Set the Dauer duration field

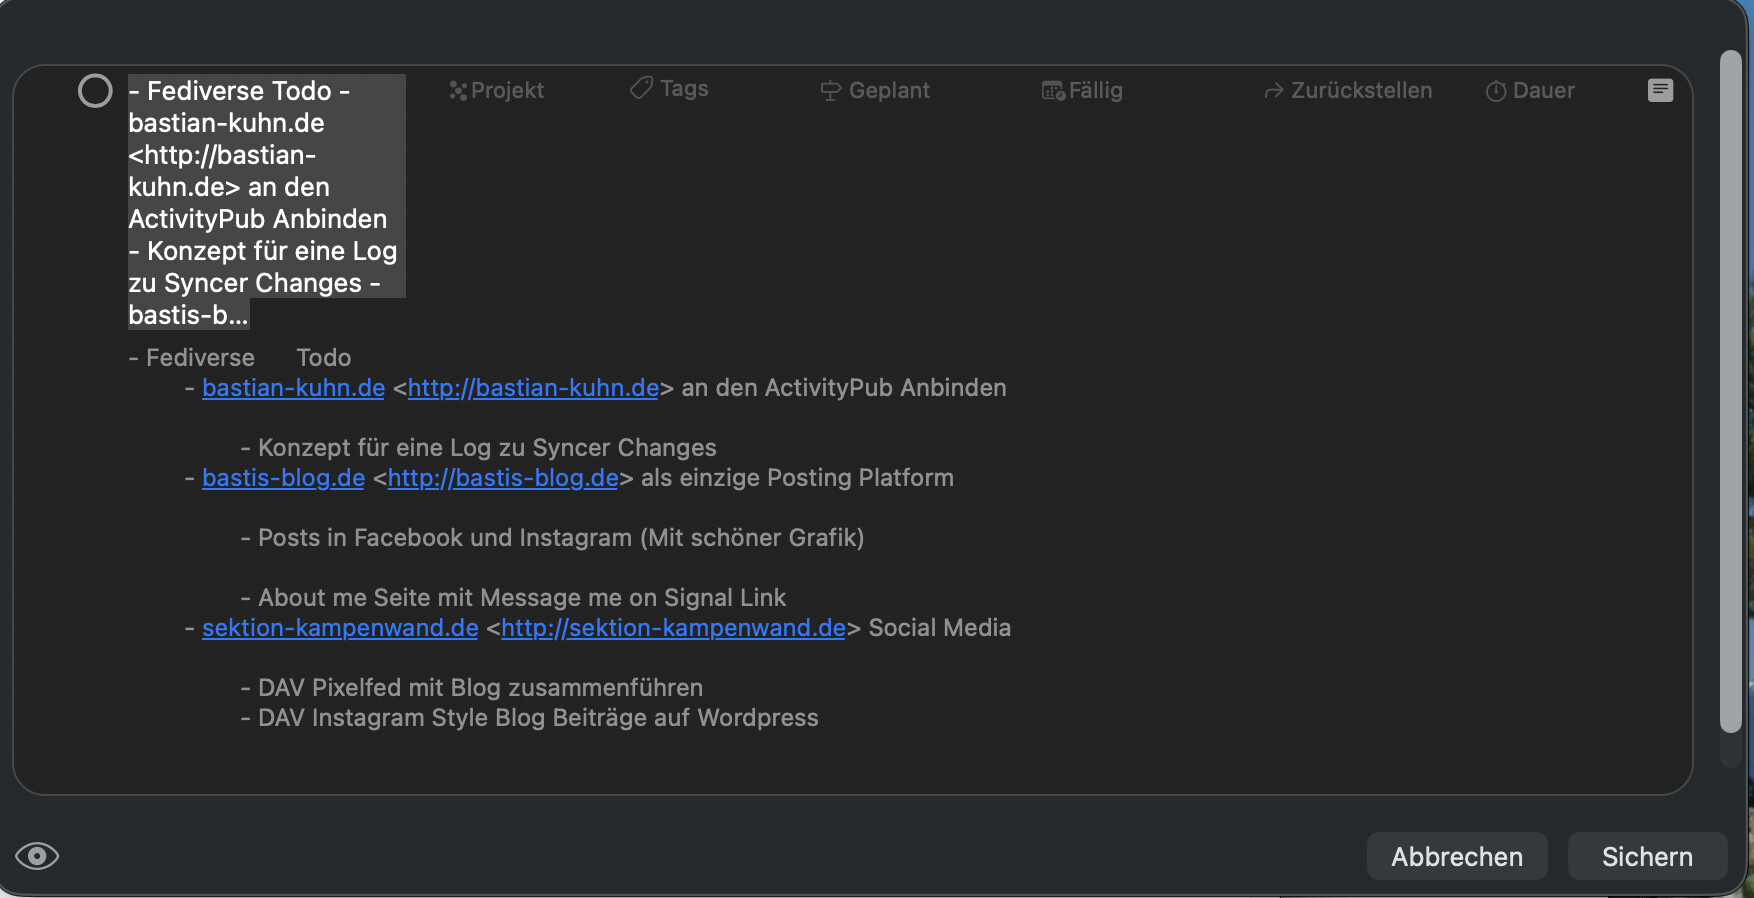point(1530,91)
